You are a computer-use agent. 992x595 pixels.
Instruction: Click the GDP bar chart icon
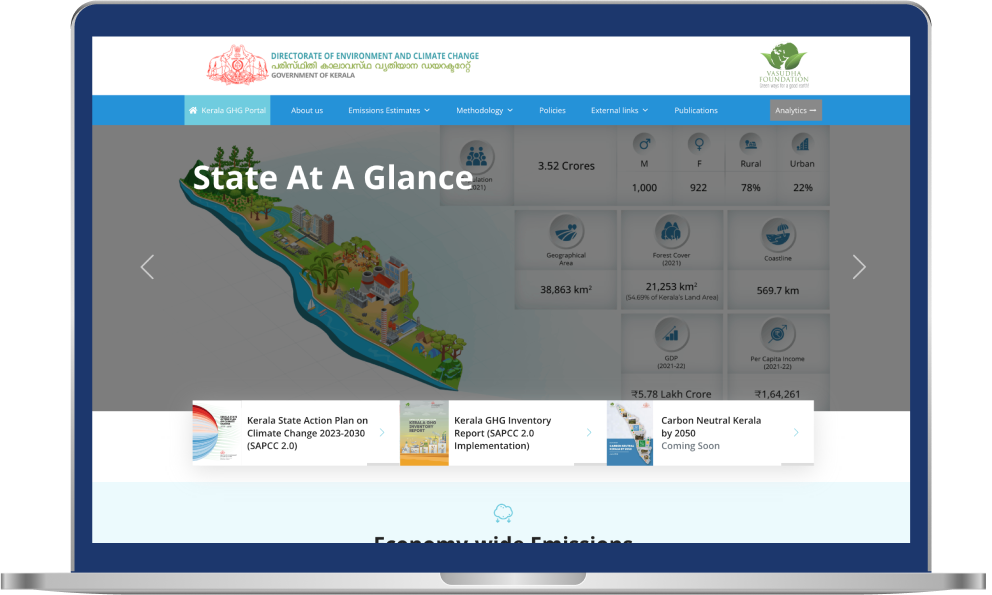[x=672, y=335]
